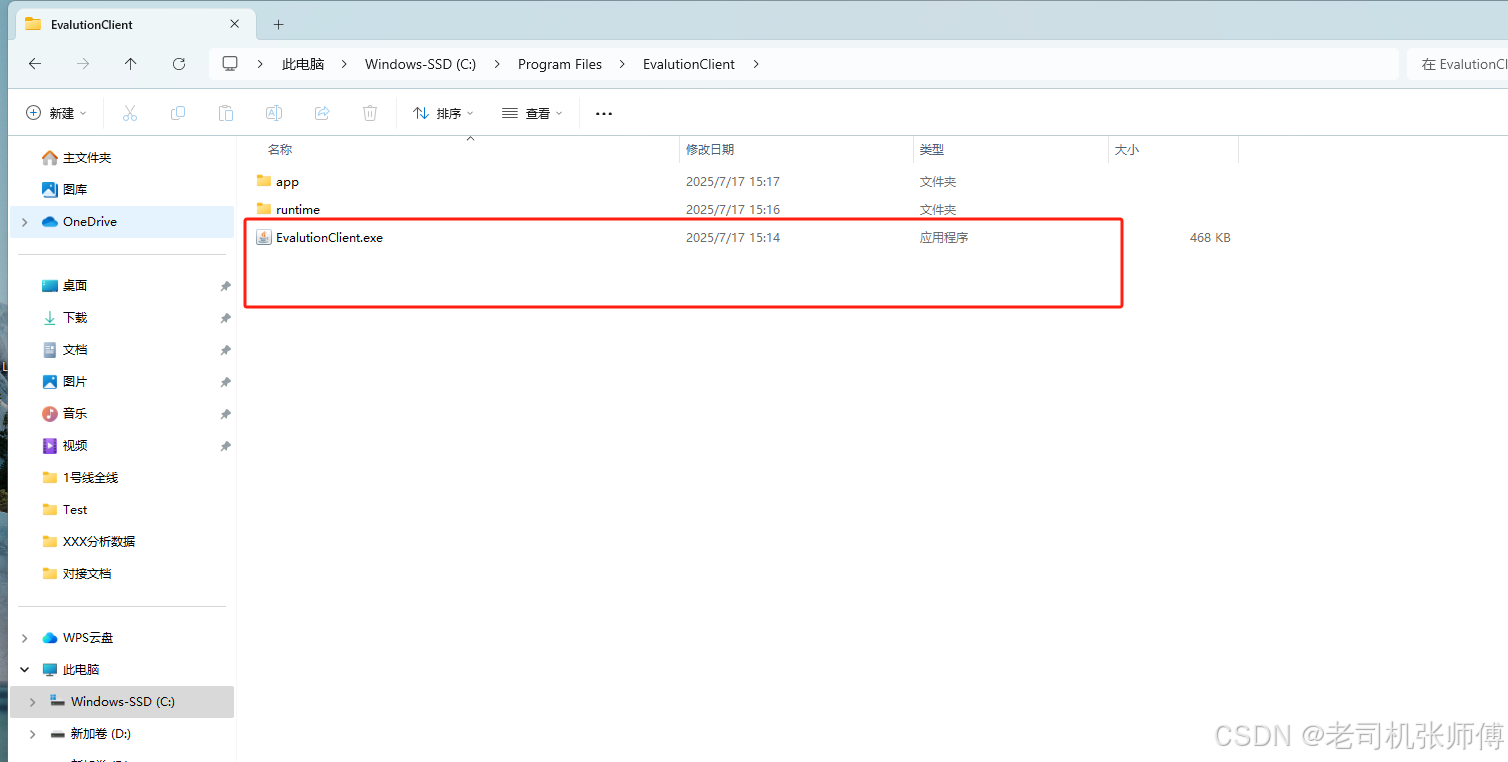This screenshot has height=762, width=1508.
Task: Open a new Explorer tab with plus button
Action: point(278,23)
